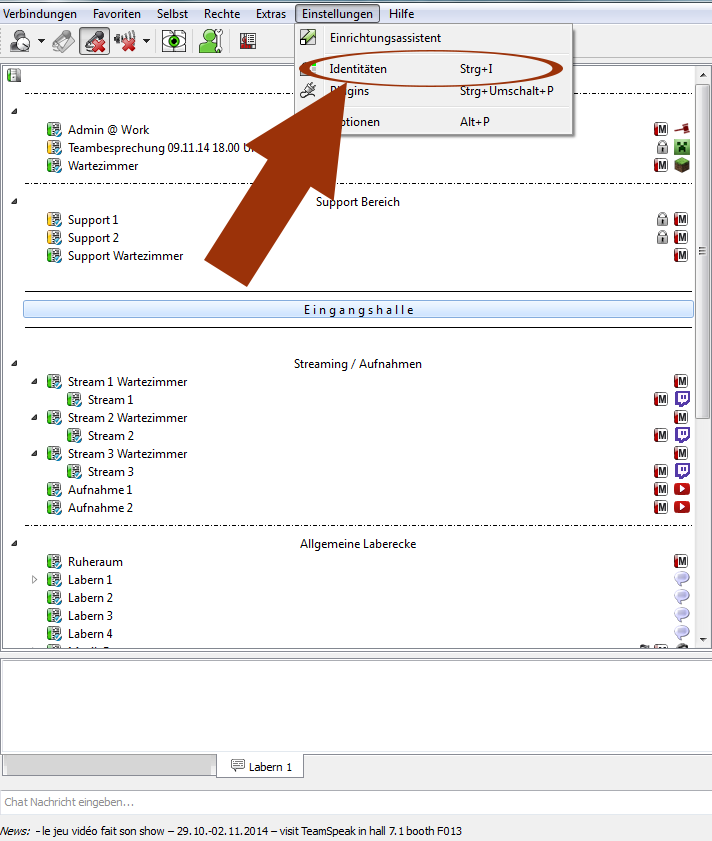Click the server log toolbar icon
Image resolution: width=712 pixels, height=841 pixels.
pyautogui.click(x=247, y=41)
